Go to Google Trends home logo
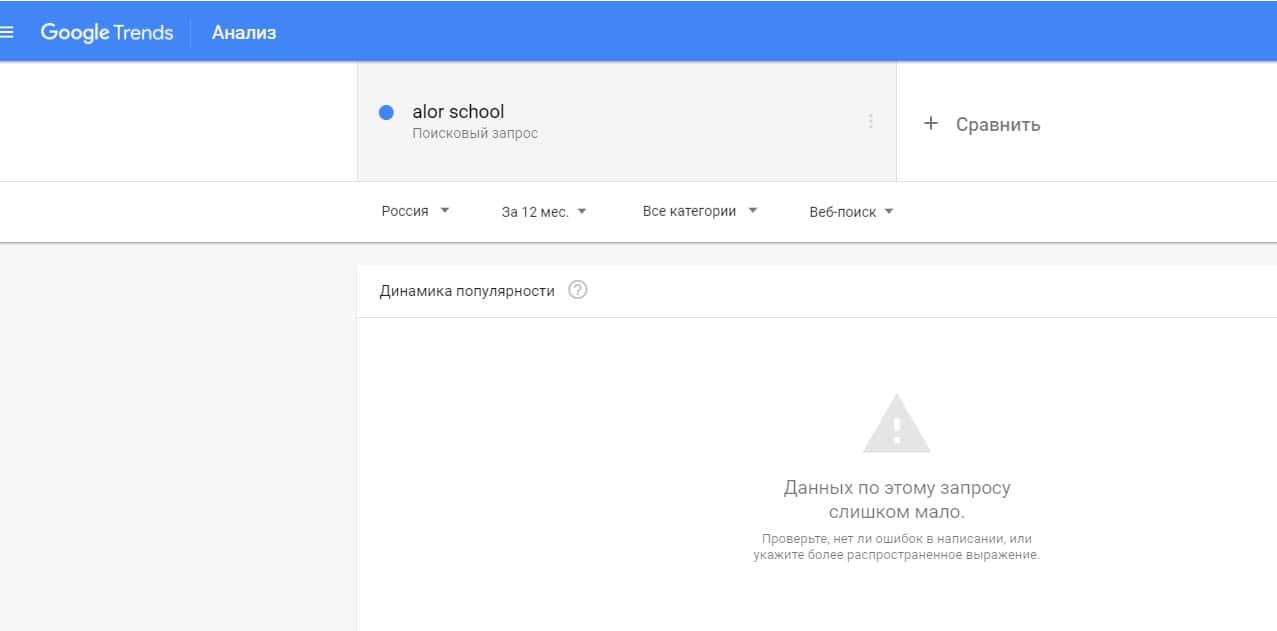The image size is (1277, 631). (x=107, y=33)
